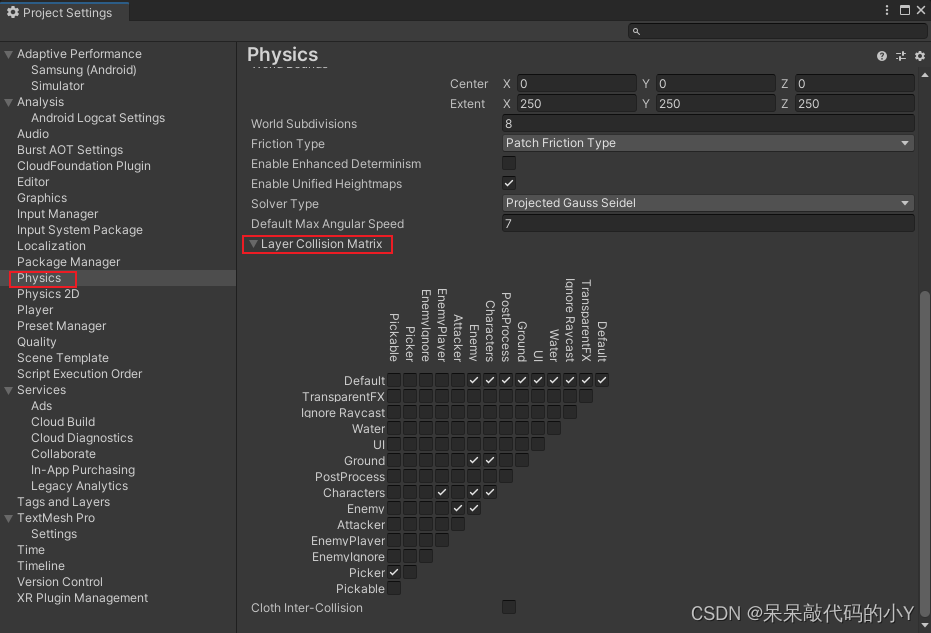The width and height of the screenshot is (931, 633).
Task: Toggle the Cloth Inter-Collision checkbox
Action: tap(509, 607)
